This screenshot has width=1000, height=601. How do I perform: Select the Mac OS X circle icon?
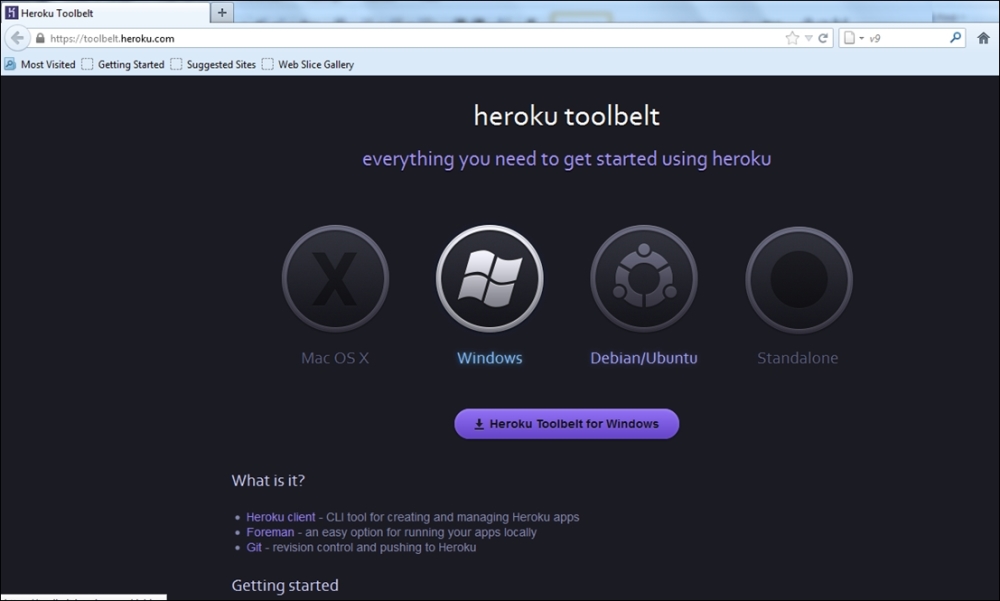tap(335, 279)
